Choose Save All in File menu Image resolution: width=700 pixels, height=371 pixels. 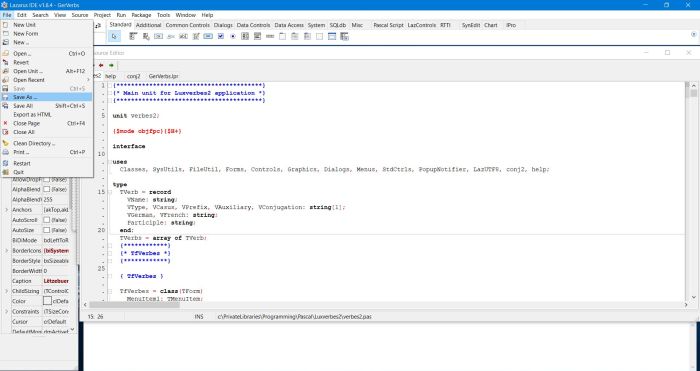pos(46,106)
